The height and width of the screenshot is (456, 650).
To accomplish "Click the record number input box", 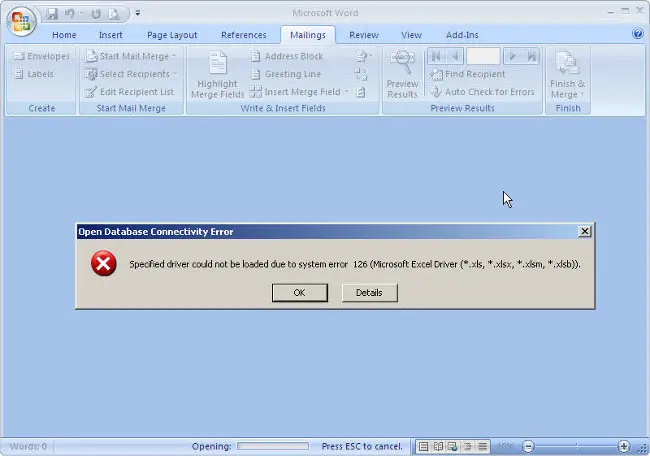I will (483, 56).
